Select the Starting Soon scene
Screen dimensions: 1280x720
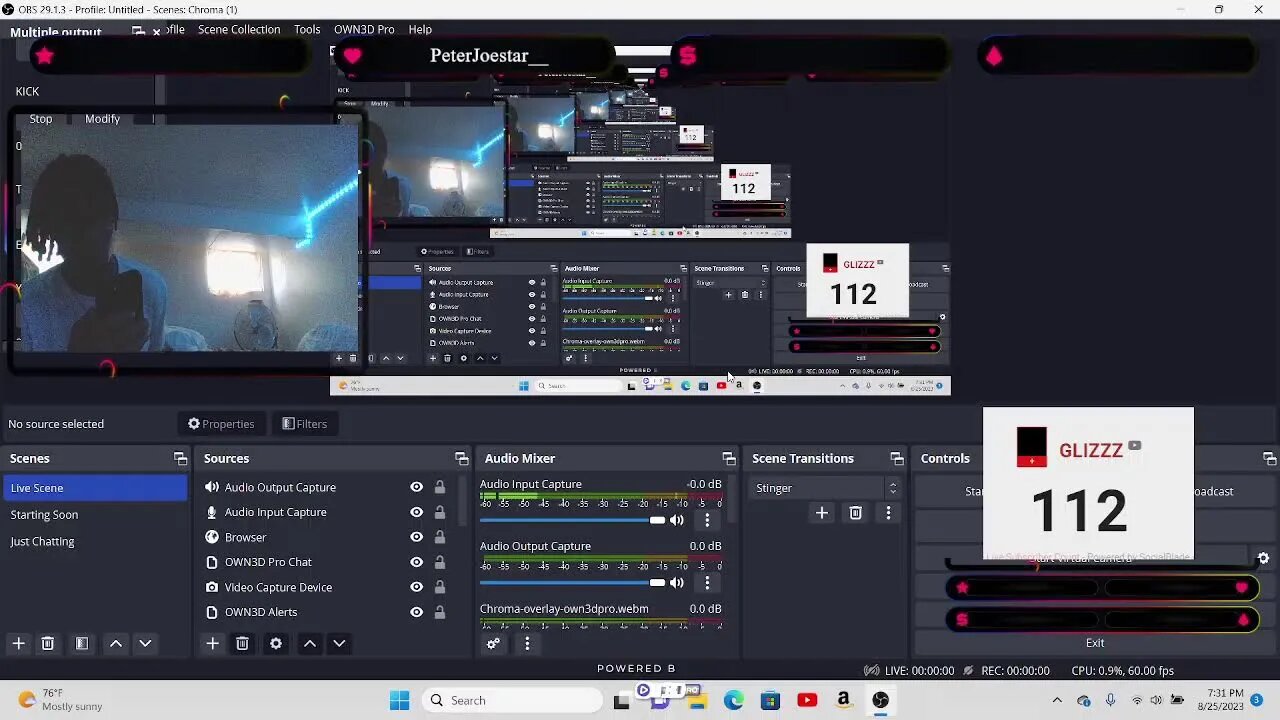(94, 514)
